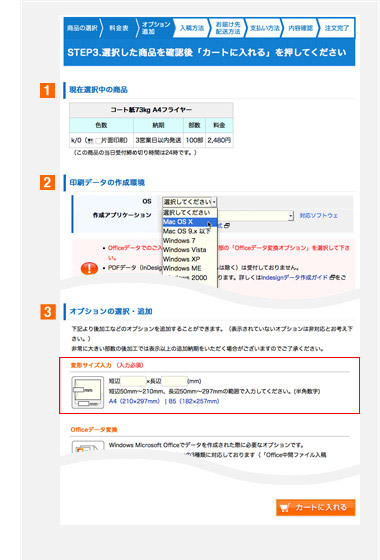Pick Windows ME from the OS list

[190, 268]
